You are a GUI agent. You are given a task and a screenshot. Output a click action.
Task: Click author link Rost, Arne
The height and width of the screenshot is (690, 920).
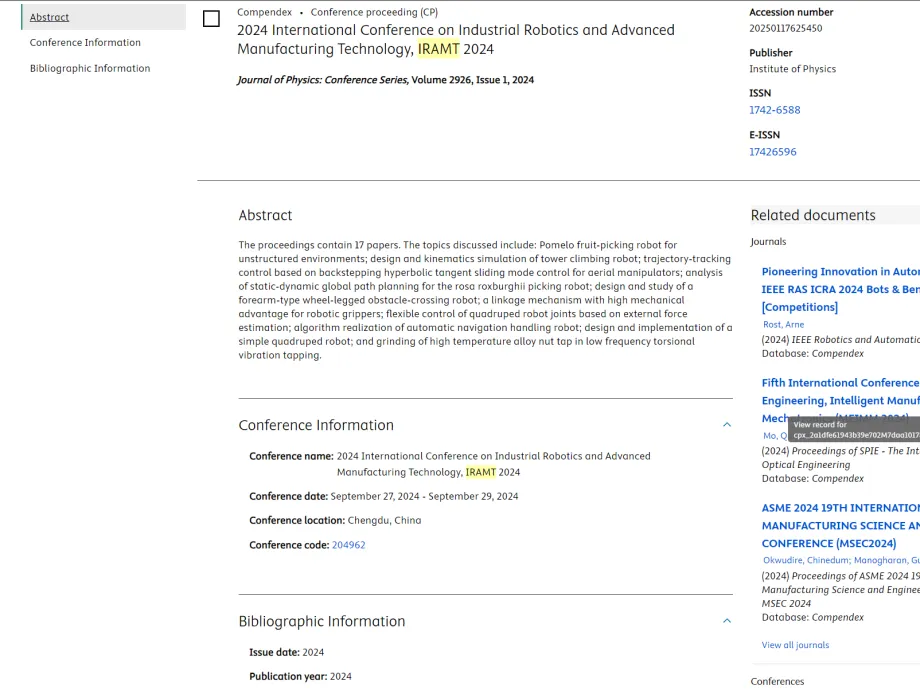click(783, 325)
